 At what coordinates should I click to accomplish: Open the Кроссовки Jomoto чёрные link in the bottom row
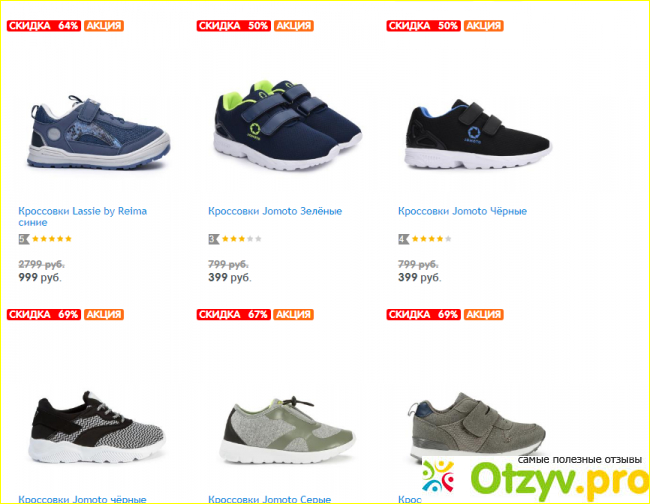(x=82, y=499)
